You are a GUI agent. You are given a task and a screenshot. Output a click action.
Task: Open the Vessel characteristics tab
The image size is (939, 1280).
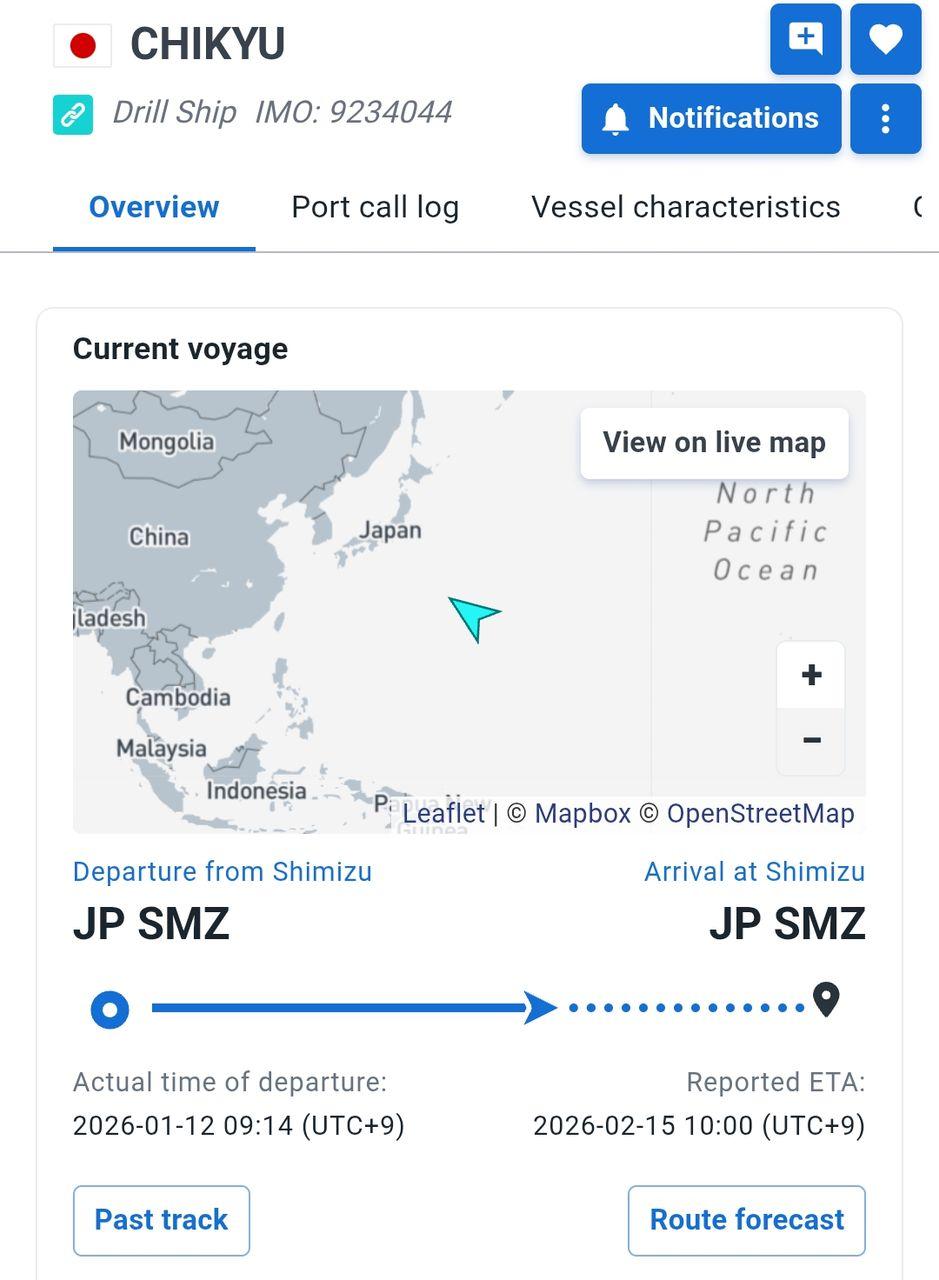(x=685, y=207)
